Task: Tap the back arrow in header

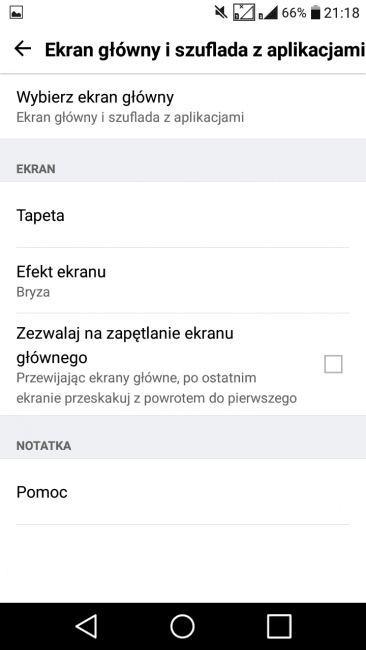Action: coord(23,49)
